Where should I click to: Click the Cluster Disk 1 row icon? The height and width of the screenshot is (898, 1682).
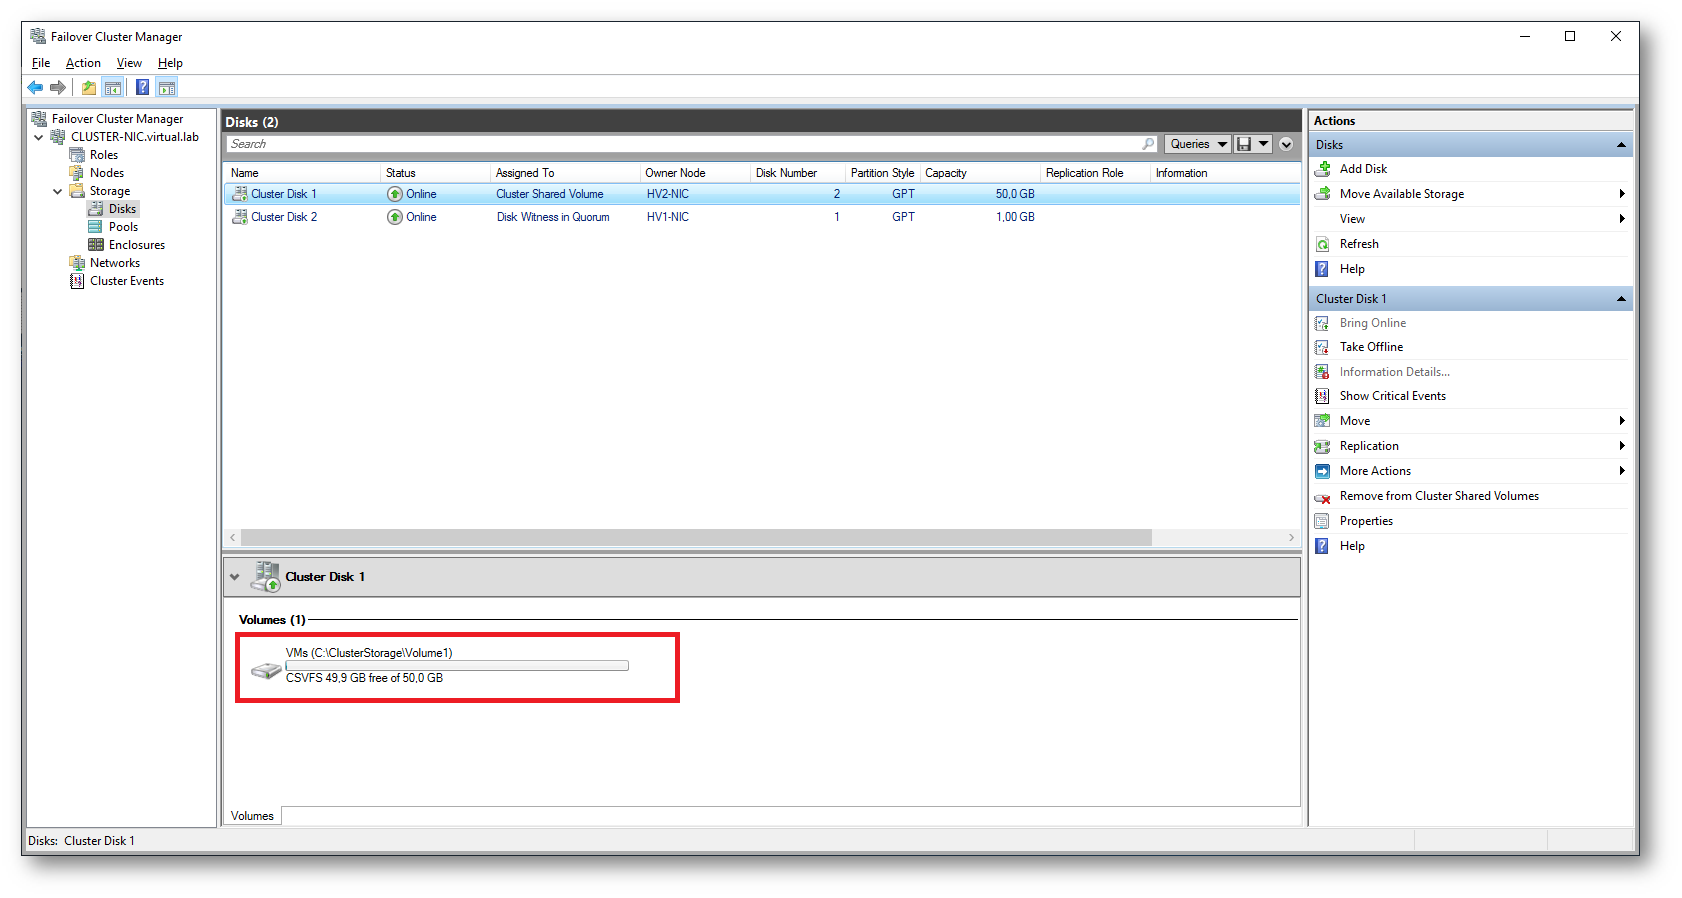tap(240, 194)
